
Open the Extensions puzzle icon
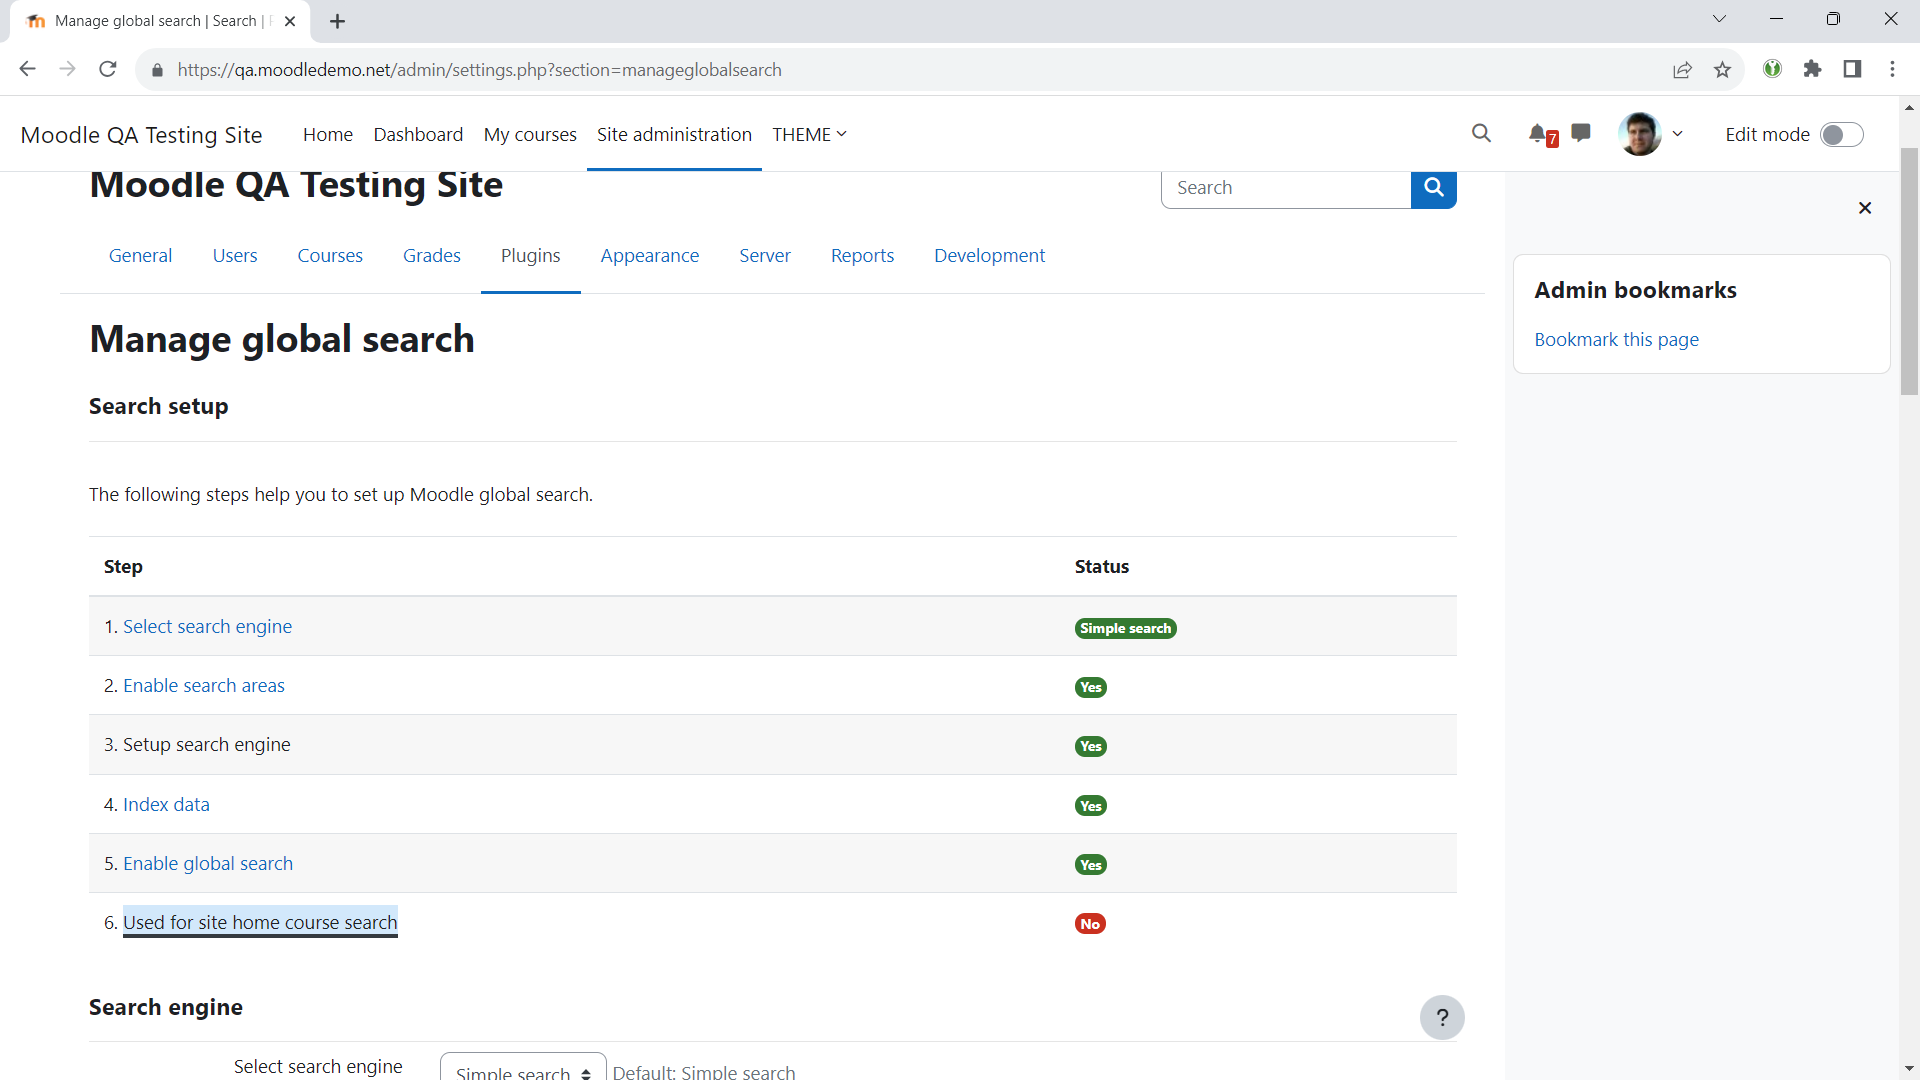pyautogui.click(x=1812, y=69)
